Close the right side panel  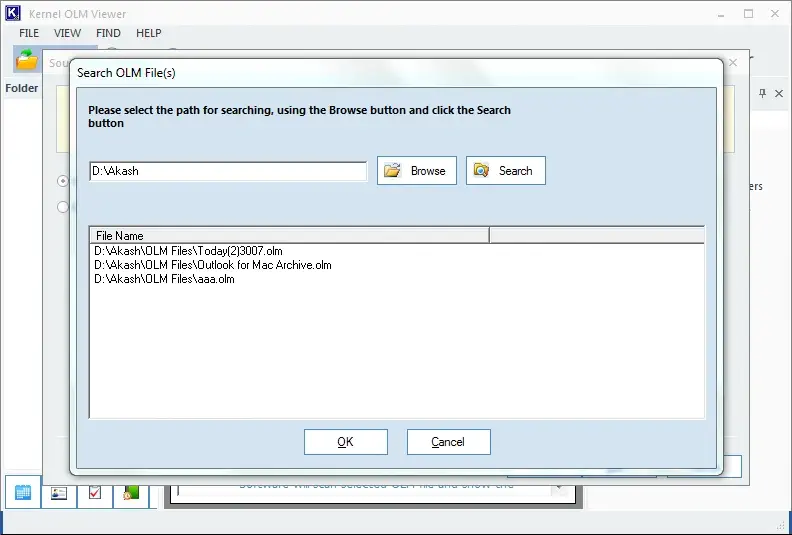click(779, 93)
